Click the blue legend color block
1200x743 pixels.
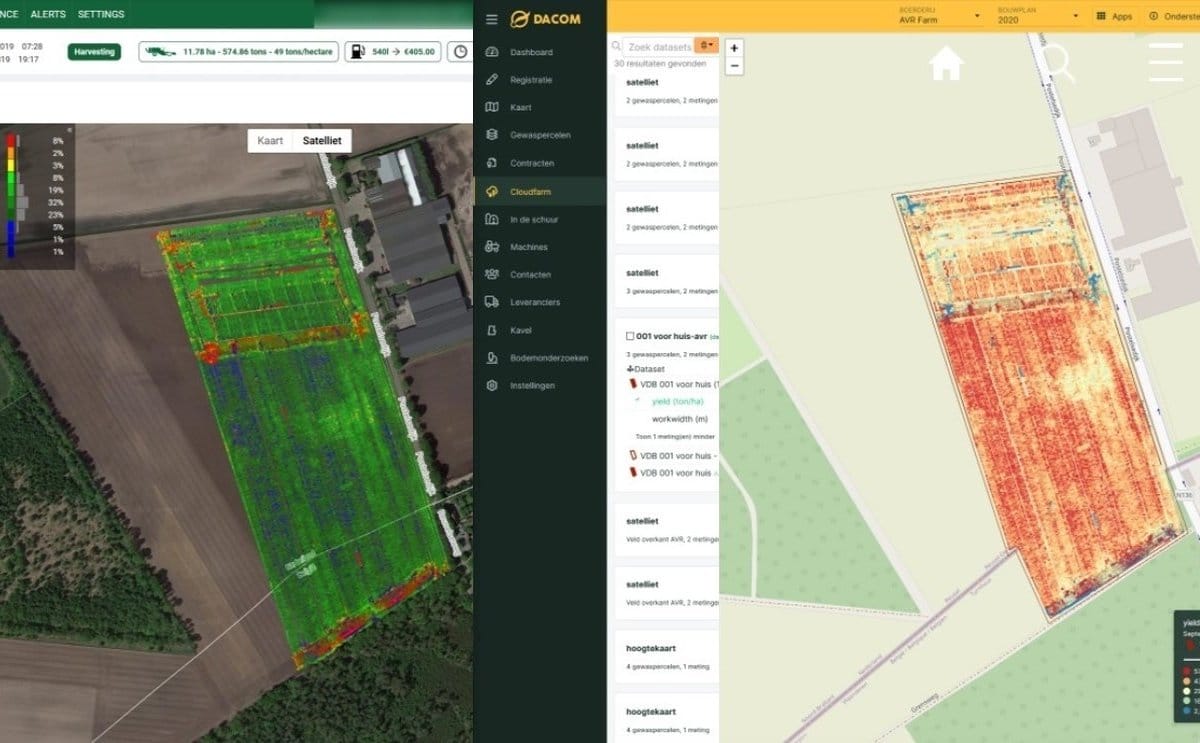pos(10,240)
